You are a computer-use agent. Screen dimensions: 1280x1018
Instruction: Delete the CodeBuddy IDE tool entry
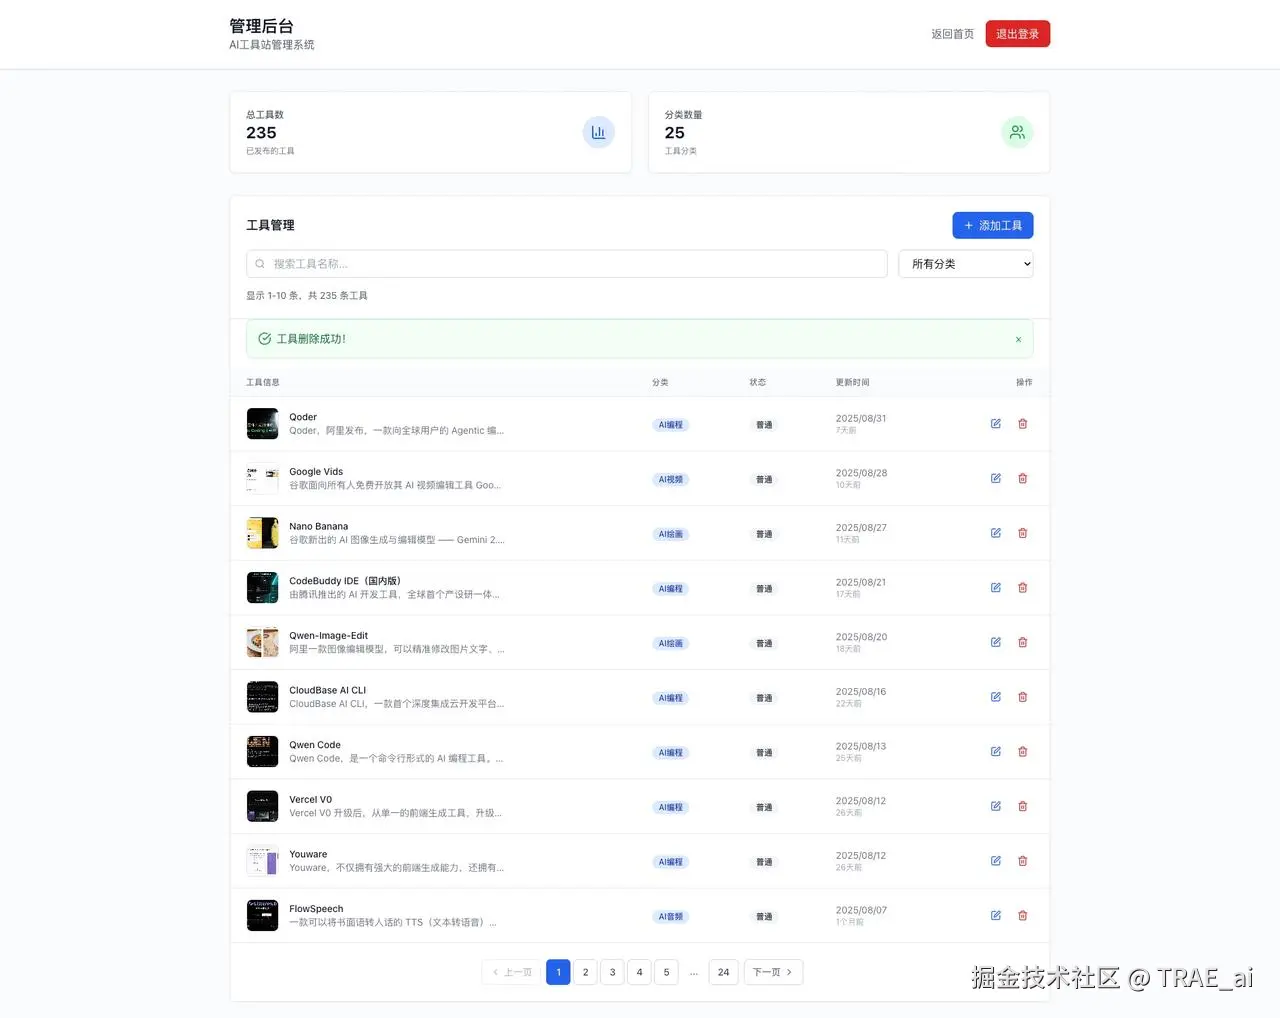pyautogui.click(x=1023, y=588)
